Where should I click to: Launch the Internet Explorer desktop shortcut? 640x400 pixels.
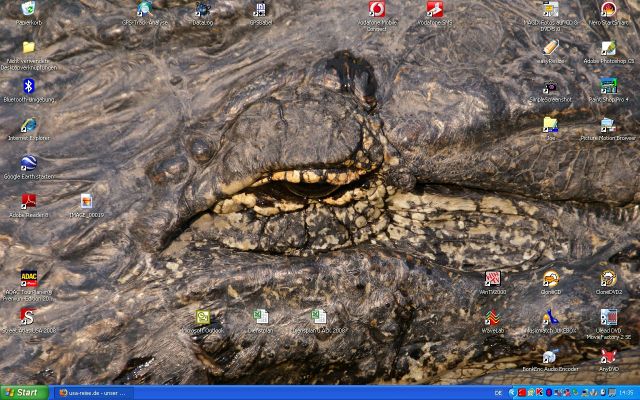pos(29,125)
